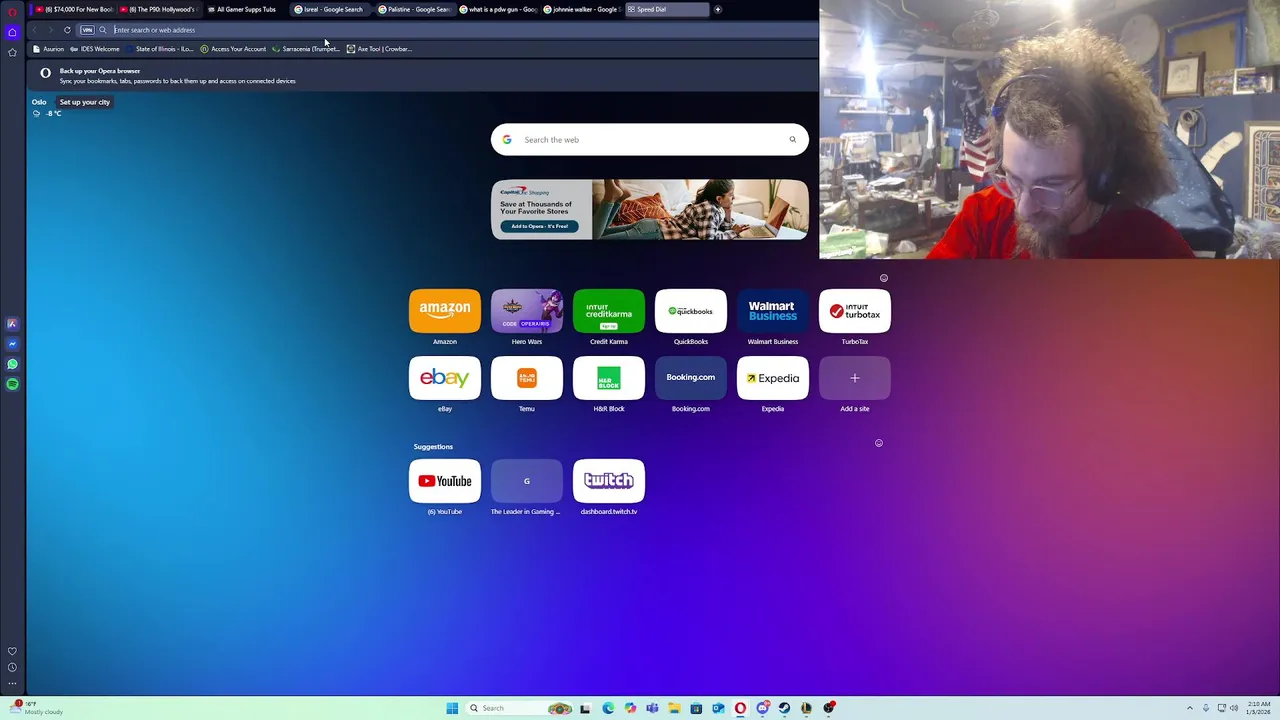Open the Credit Karma speed dial tile
Screen dimensions: 1280x720
click(609, 311)
